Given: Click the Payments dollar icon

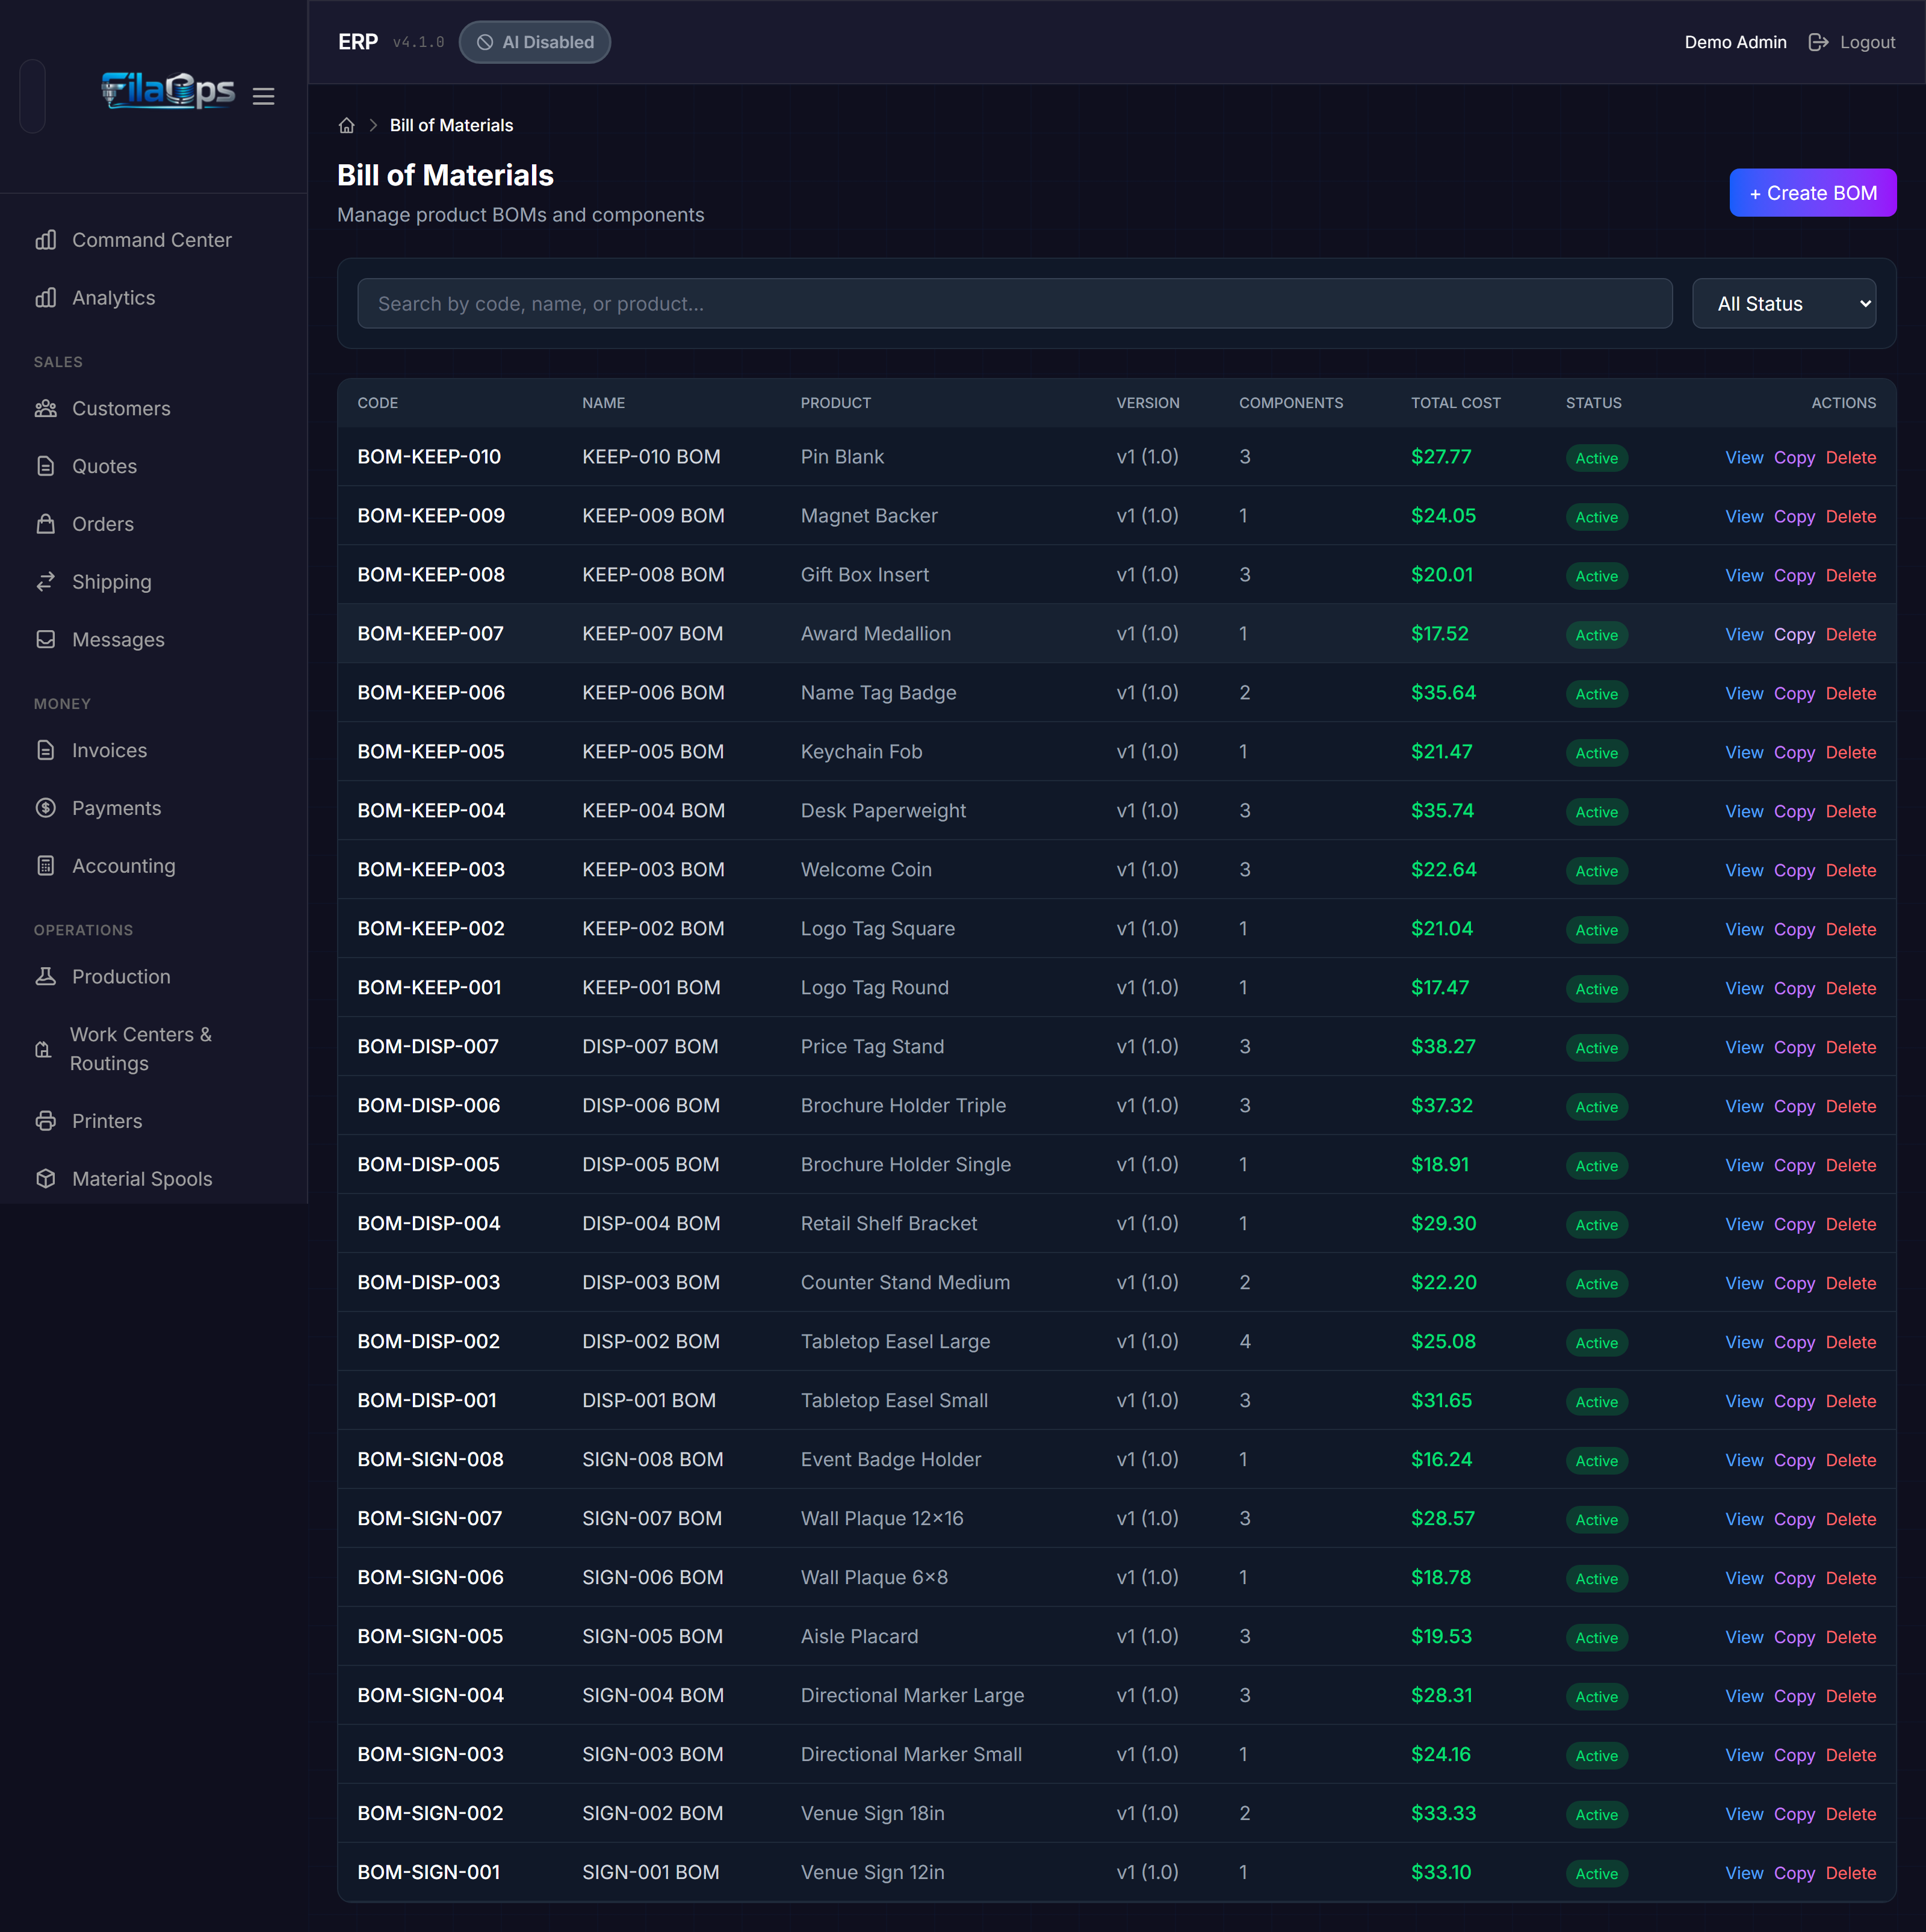Looking at the screenshot, I should (x=46, y=808).
